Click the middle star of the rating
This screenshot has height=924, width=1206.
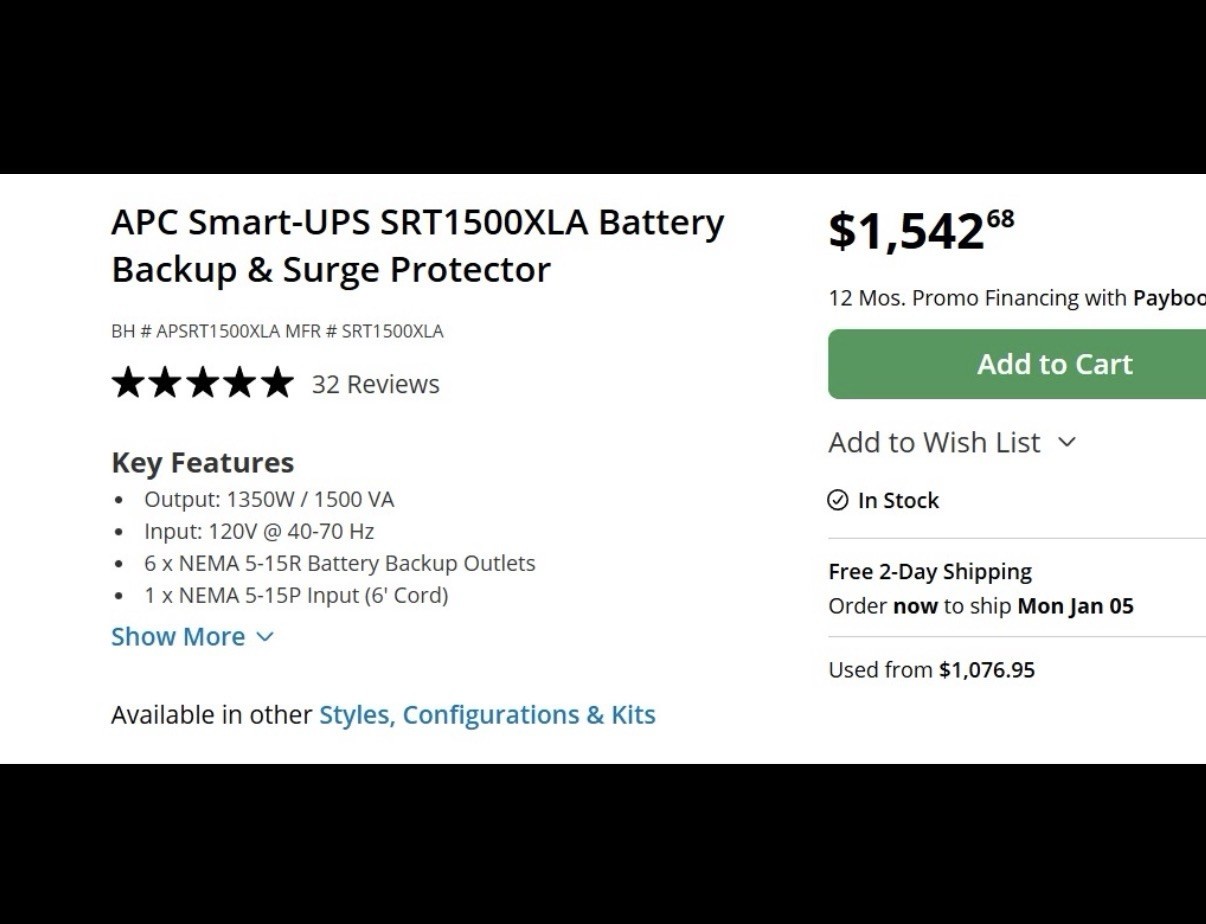click(x=202, y=383)
